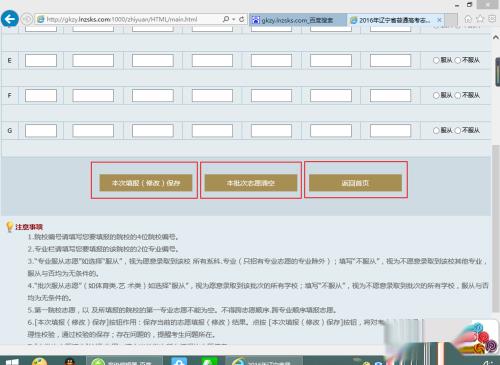Click the first input field in row E
The image size is (500, 365).
[x=41, y=61]
